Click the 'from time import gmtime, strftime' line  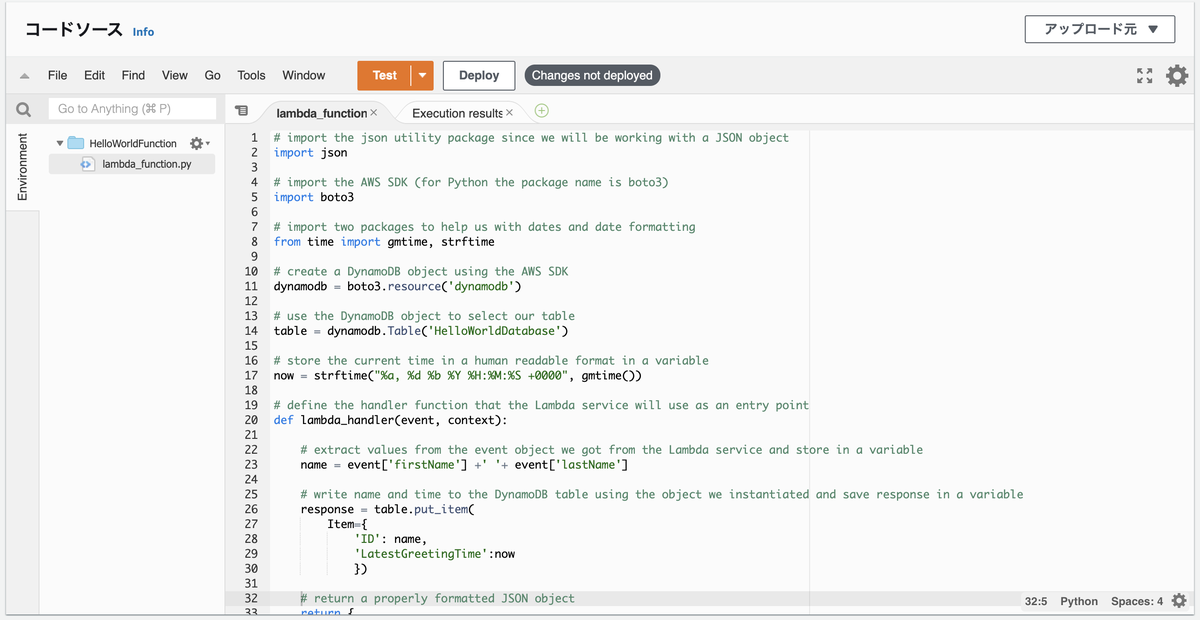pos(384,242)
